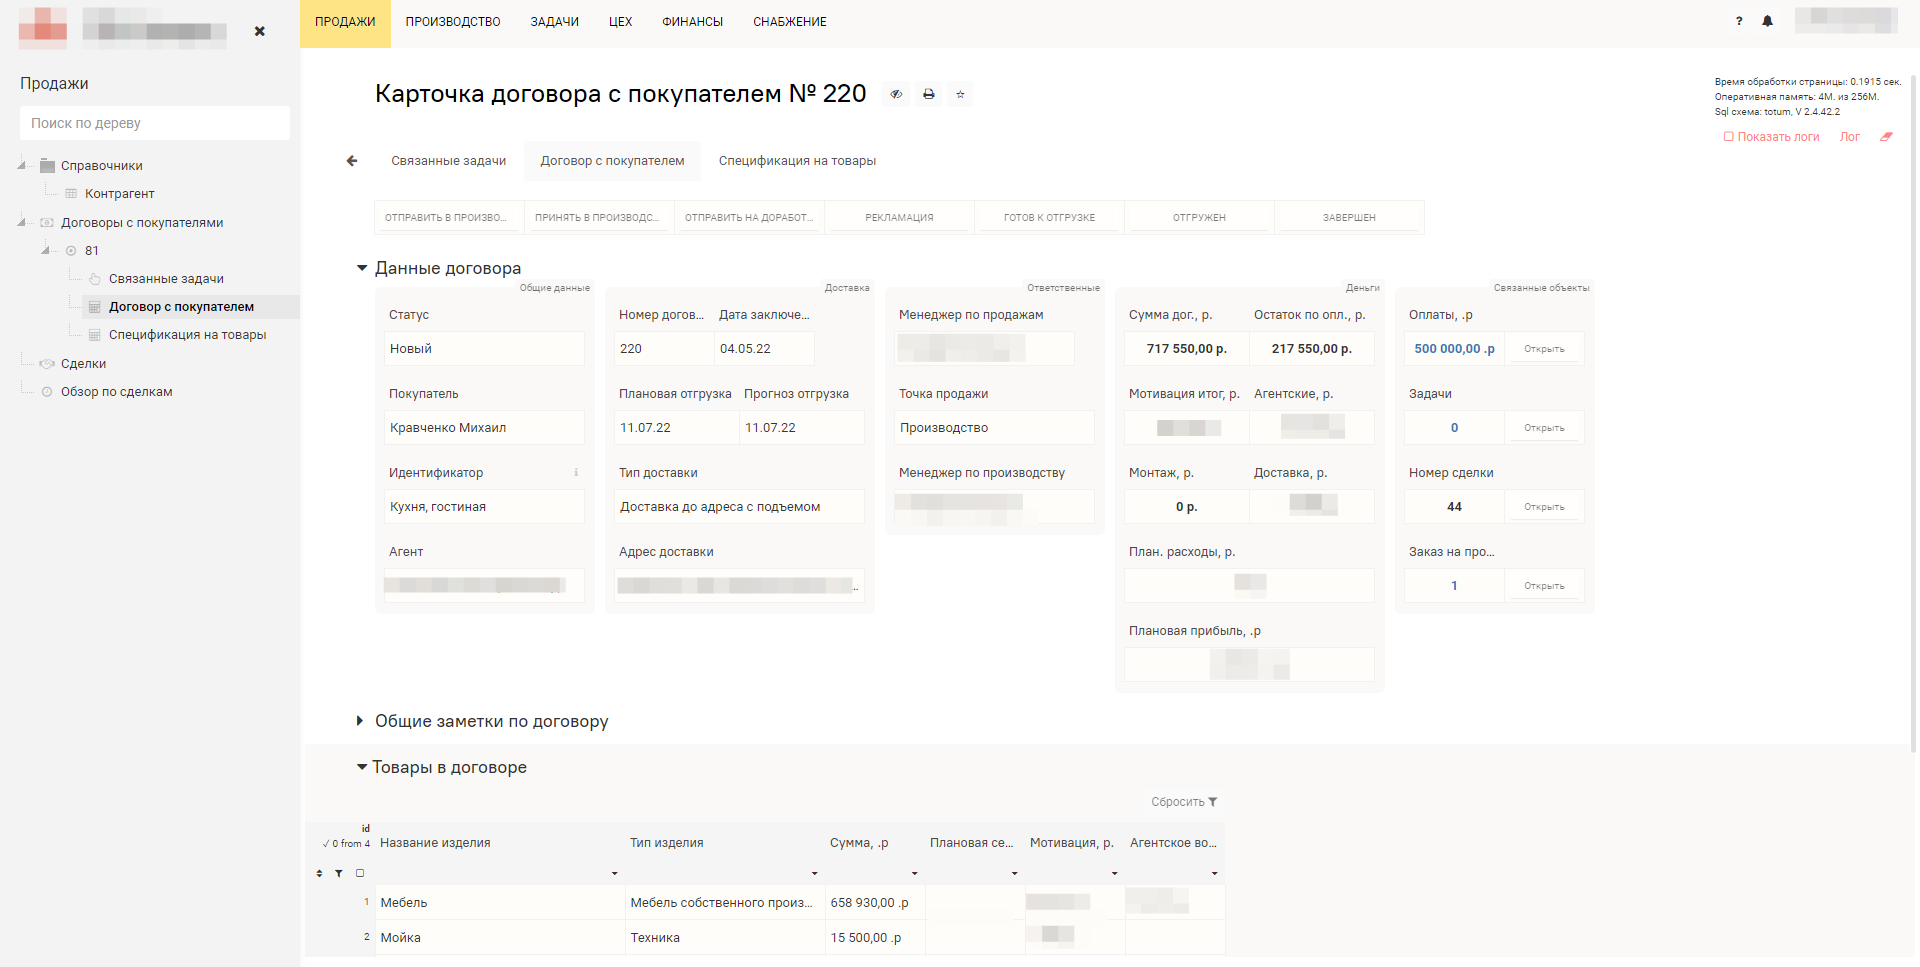This screenshot has height=967, width=1920.
Task: Close the sidebar with the X icon
Action: 260,31
